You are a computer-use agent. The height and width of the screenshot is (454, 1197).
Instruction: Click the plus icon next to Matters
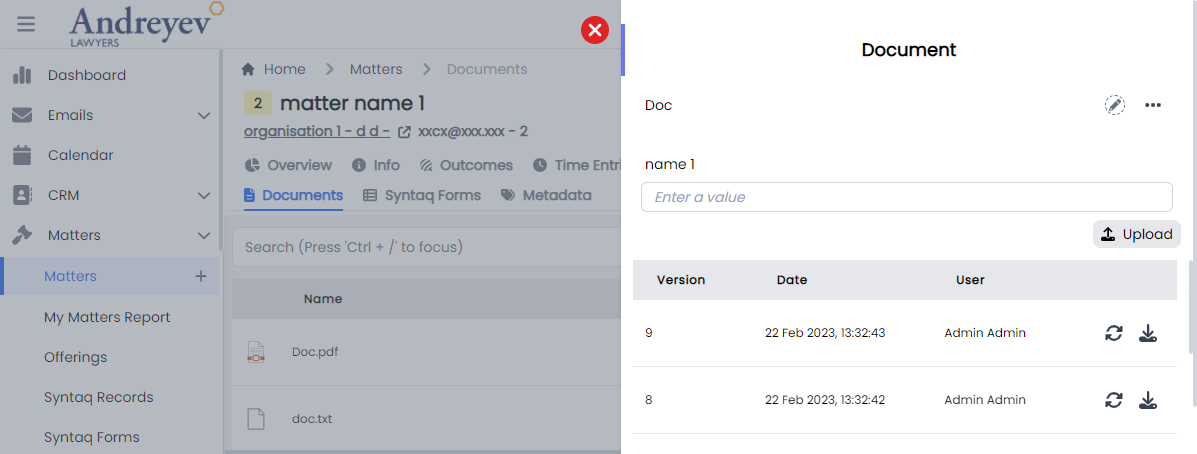pos(200,276)
